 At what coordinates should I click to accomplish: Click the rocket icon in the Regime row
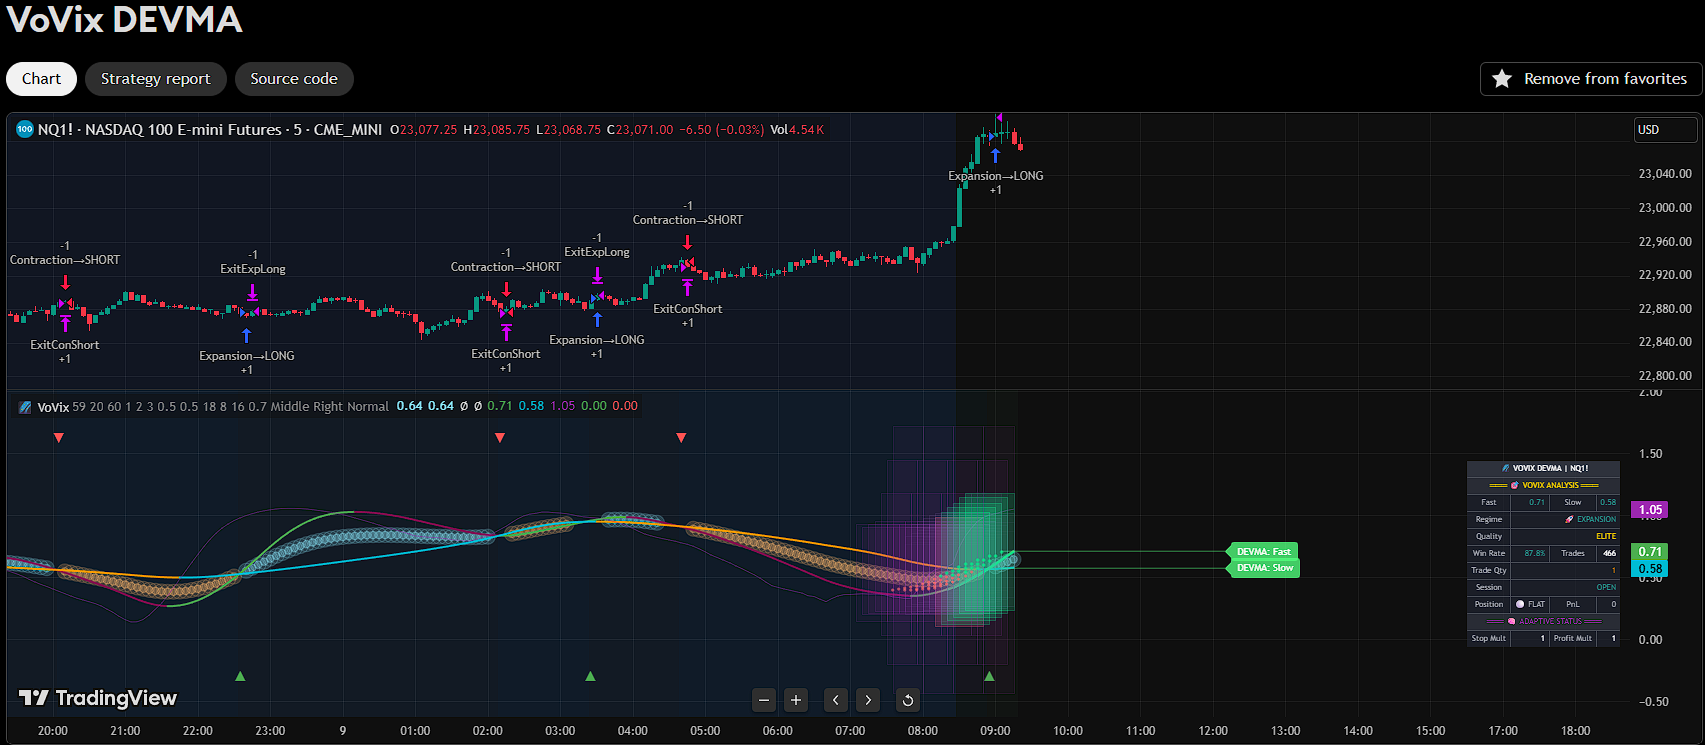1569,519
